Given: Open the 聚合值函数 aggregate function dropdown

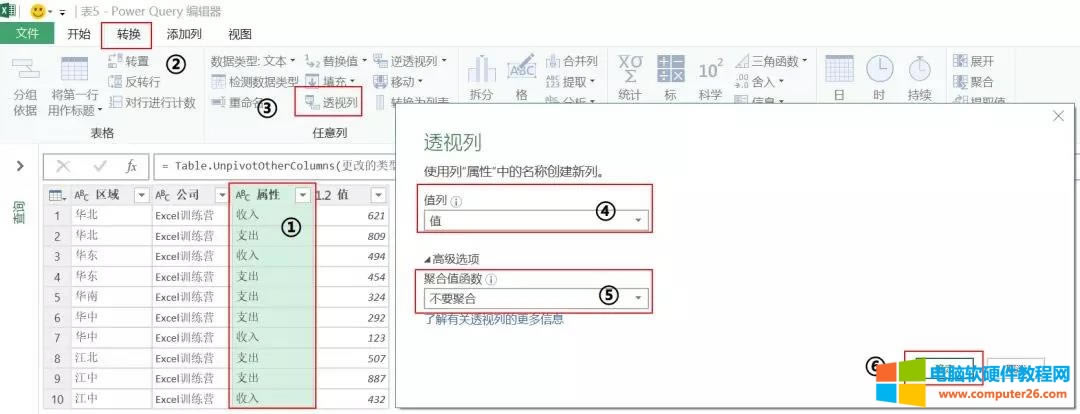Looking at the screenshot, I should pos(638,298).
